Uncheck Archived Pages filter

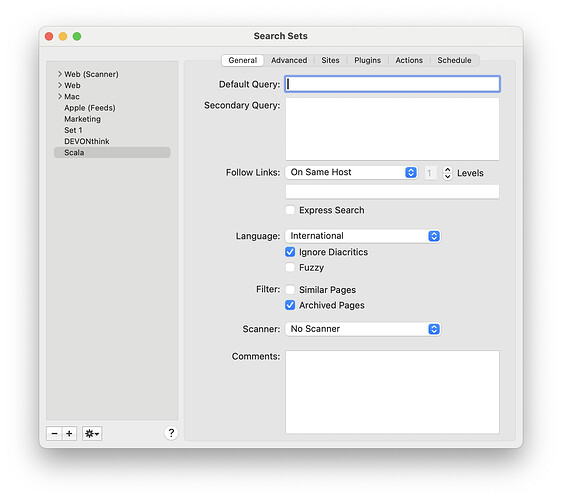[x=290, y=305]
